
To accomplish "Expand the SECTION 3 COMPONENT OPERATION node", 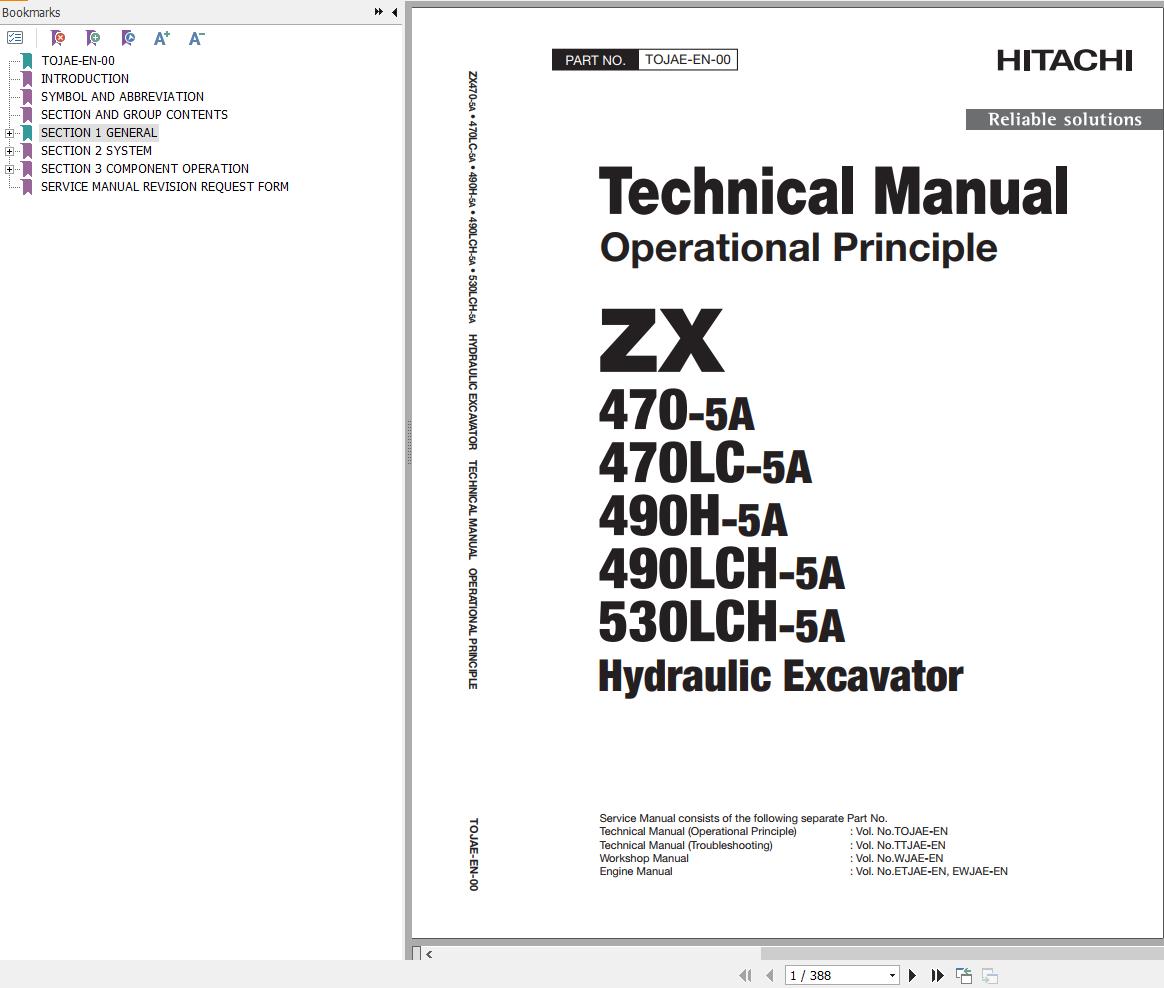I will tap(9, 169).
